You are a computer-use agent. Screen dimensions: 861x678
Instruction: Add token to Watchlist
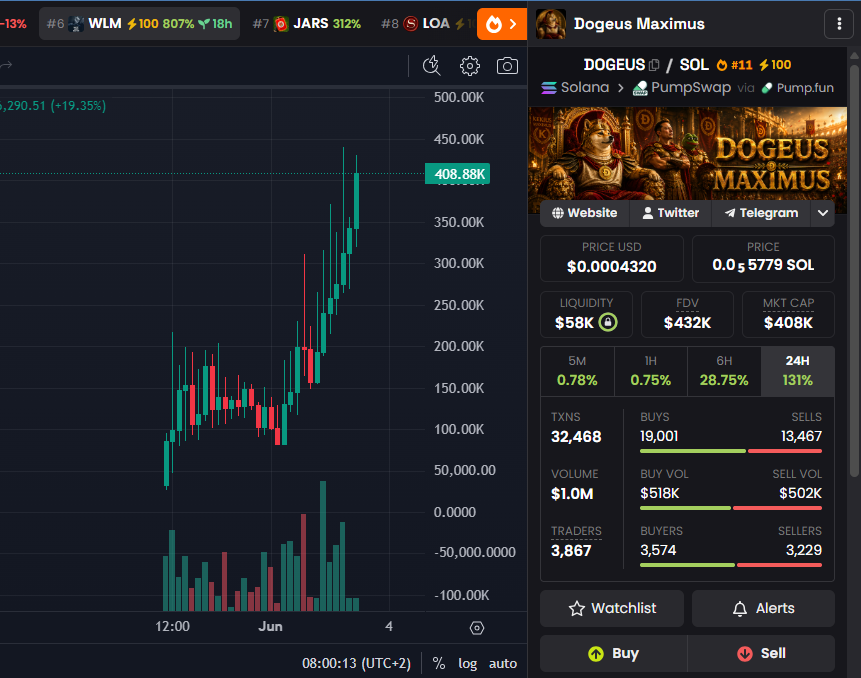612,608
